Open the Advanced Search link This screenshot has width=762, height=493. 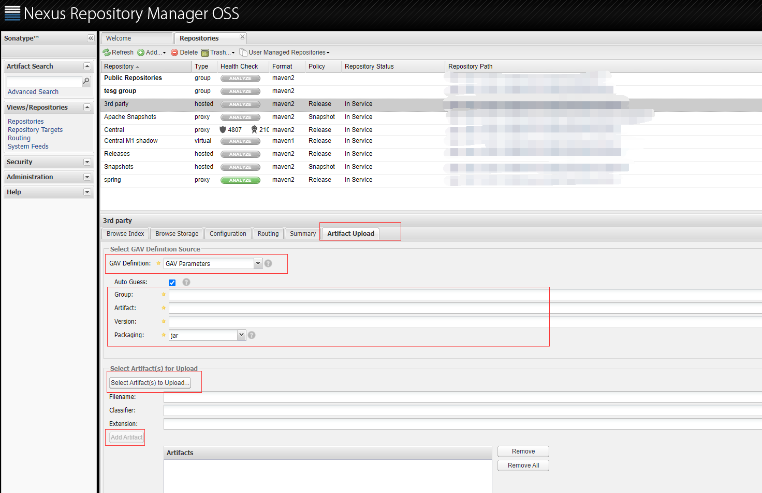33,91
